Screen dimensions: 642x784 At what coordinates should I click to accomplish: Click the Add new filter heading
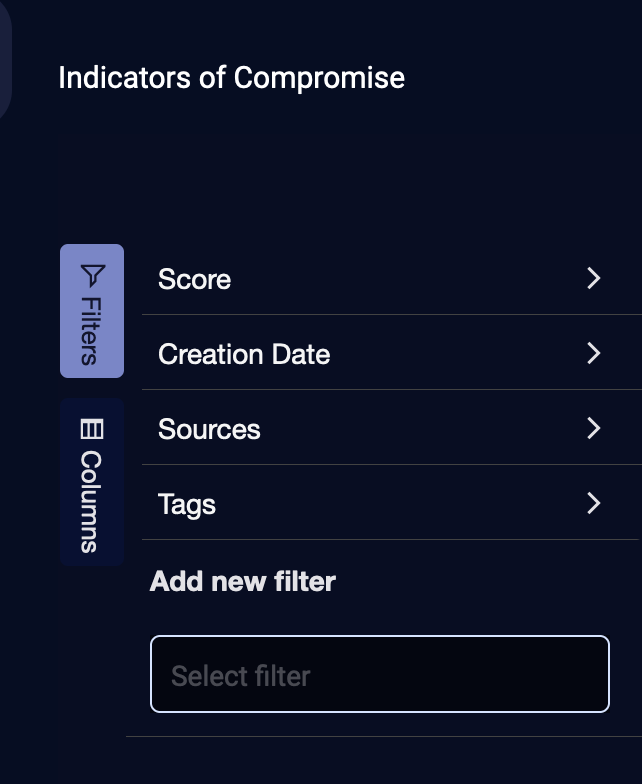[242, 581]
